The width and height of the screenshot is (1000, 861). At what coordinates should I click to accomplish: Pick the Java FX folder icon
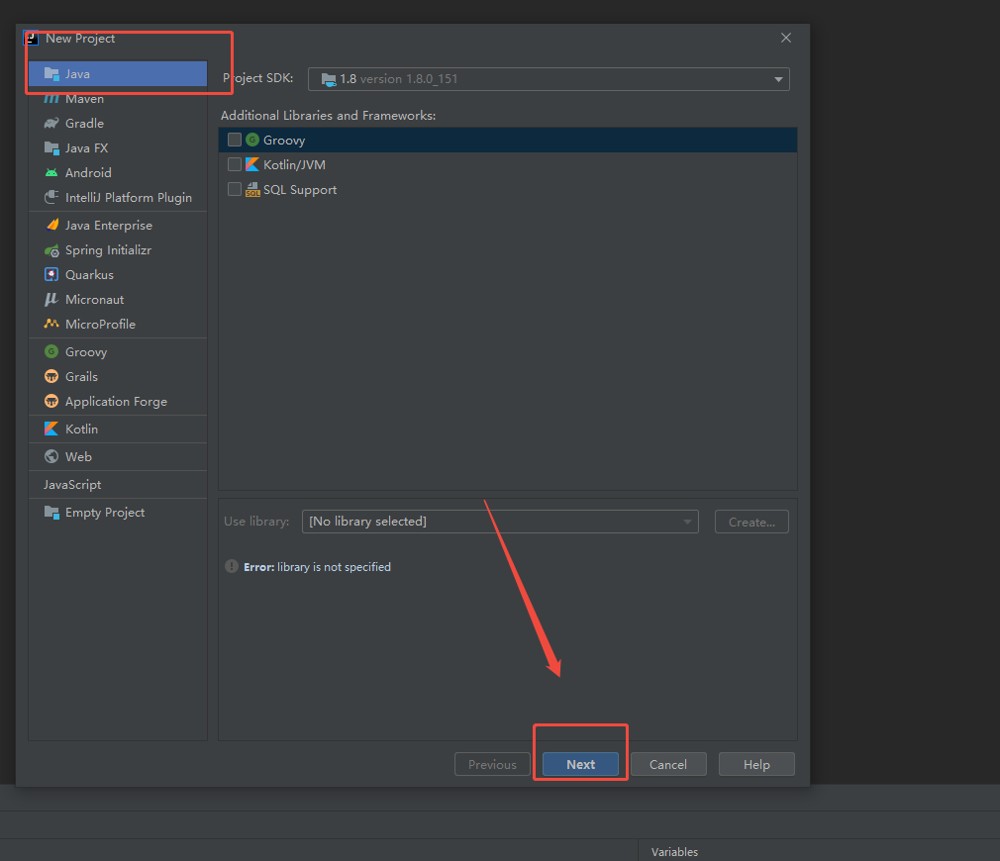[x=52, y=148]
